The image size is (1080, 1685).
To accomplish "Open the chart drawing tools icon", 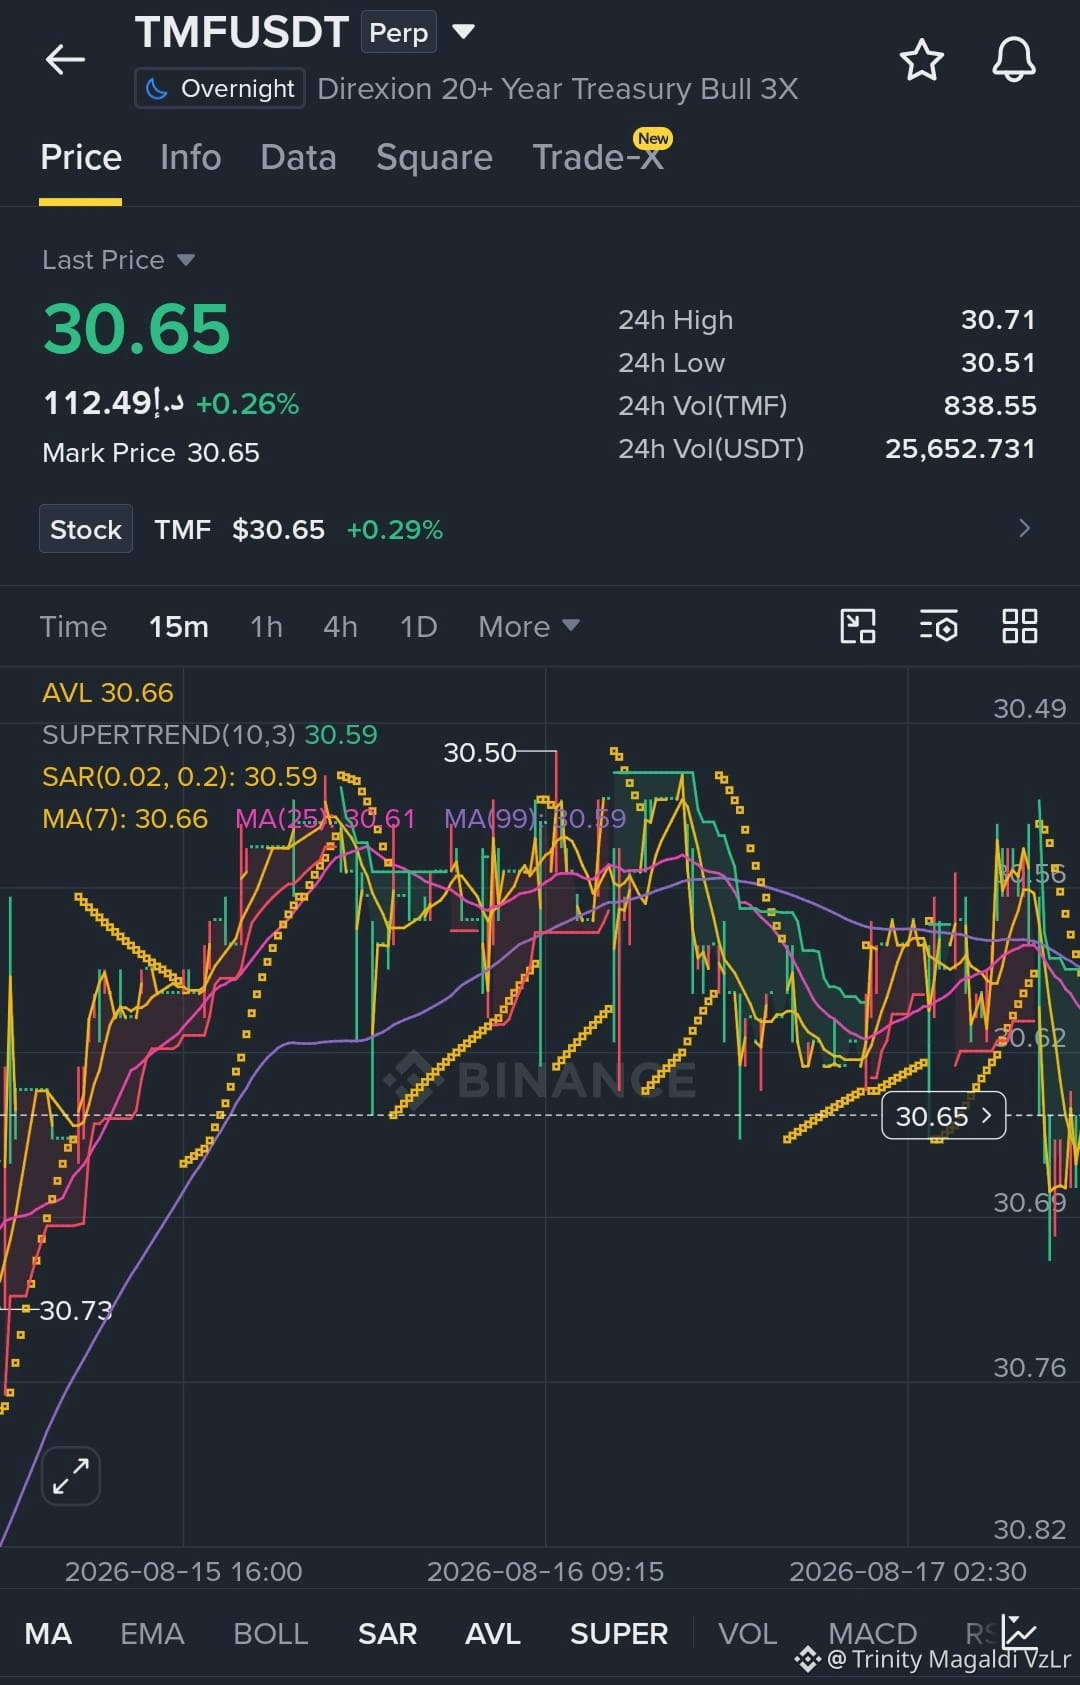I will pyautogui.click(x=858, y=627).
